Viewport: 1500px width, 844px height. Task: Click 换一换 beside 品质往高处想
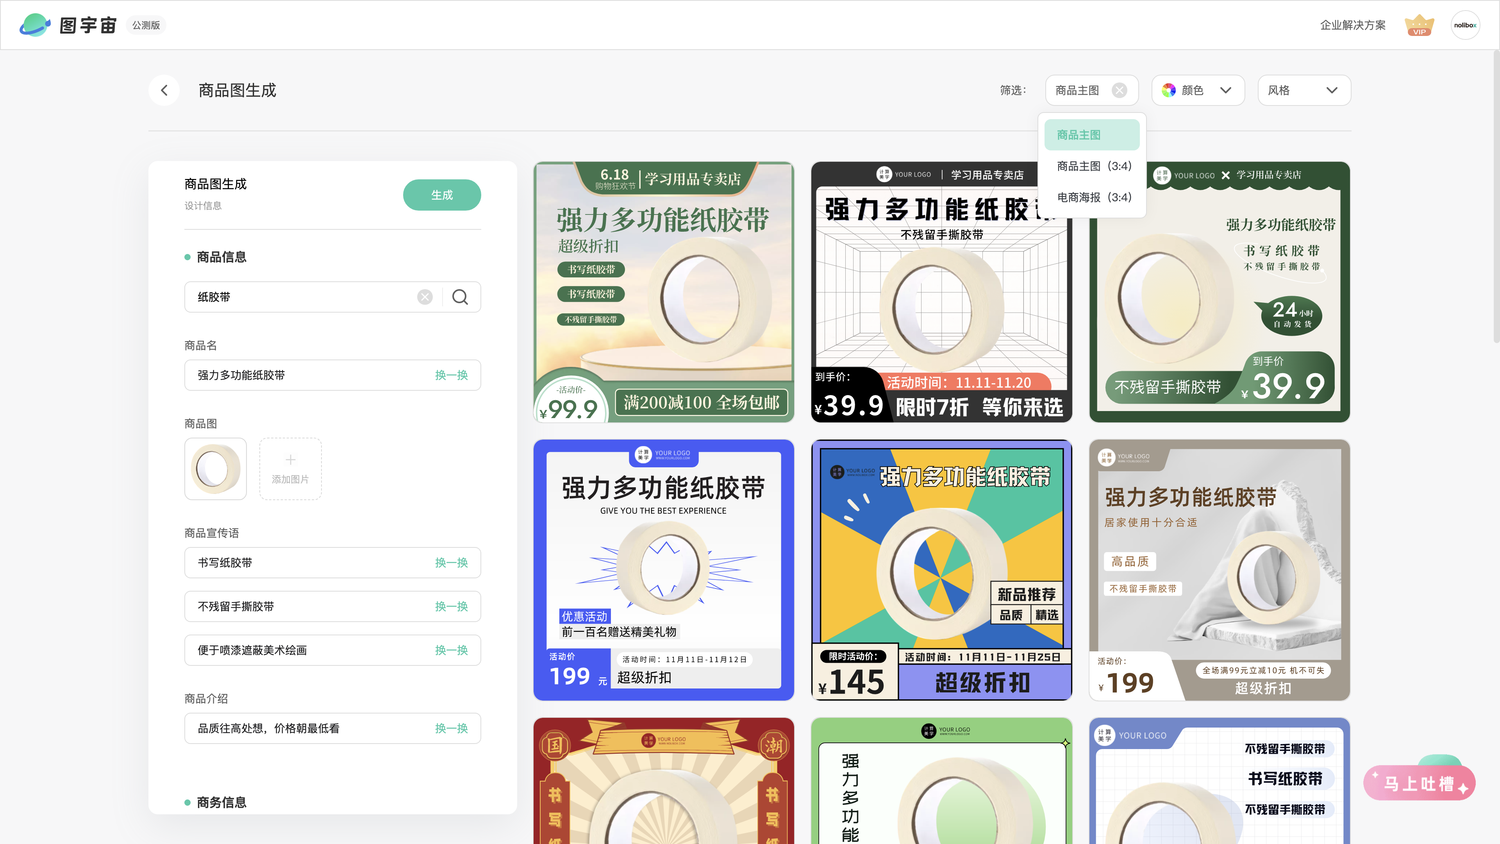point(451,729)
